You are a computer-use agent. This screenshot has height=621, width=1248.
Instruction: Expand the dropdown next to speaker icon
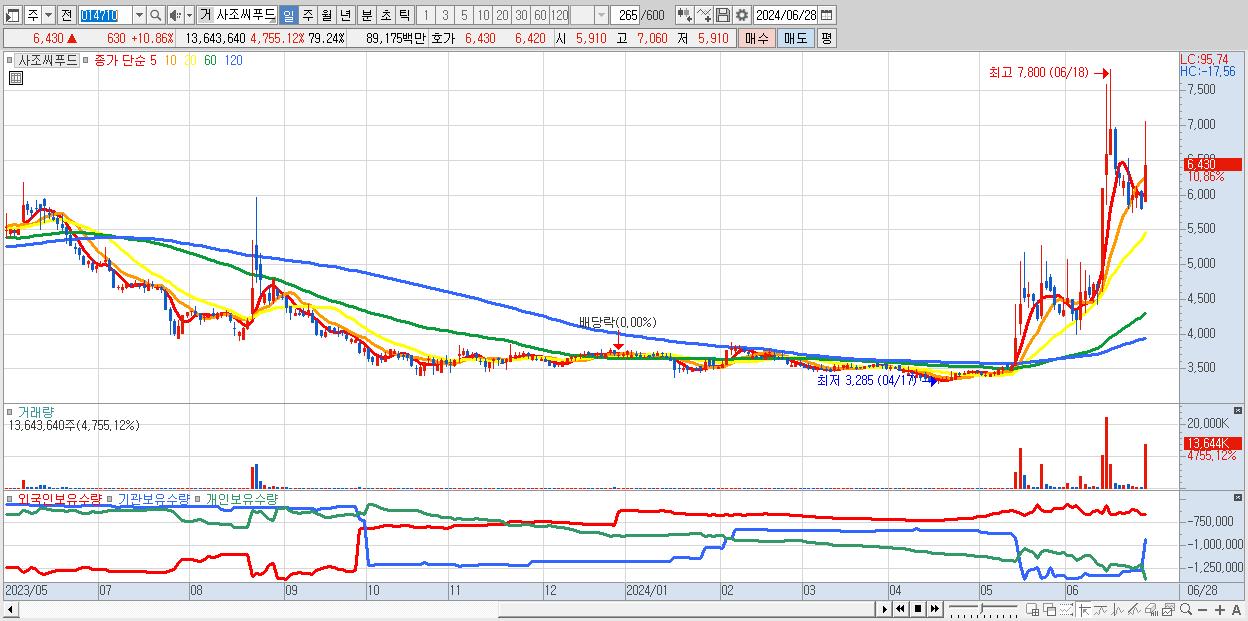coord(189,15)
